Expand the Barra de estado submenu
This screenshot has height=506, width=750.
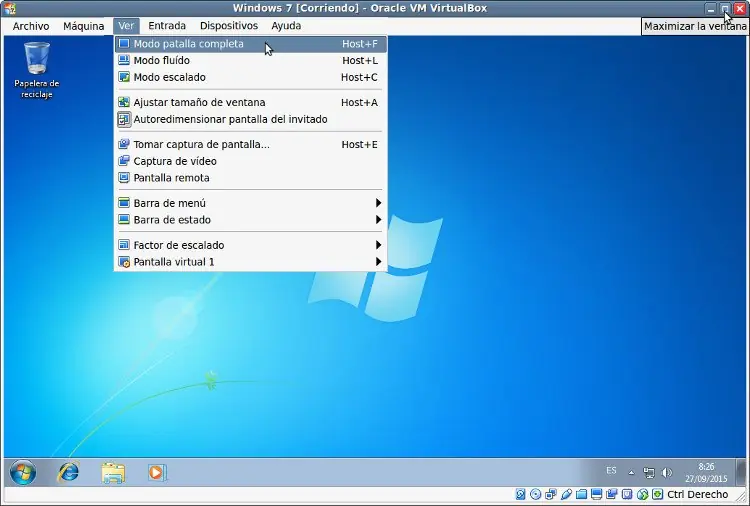pos(251,220)
